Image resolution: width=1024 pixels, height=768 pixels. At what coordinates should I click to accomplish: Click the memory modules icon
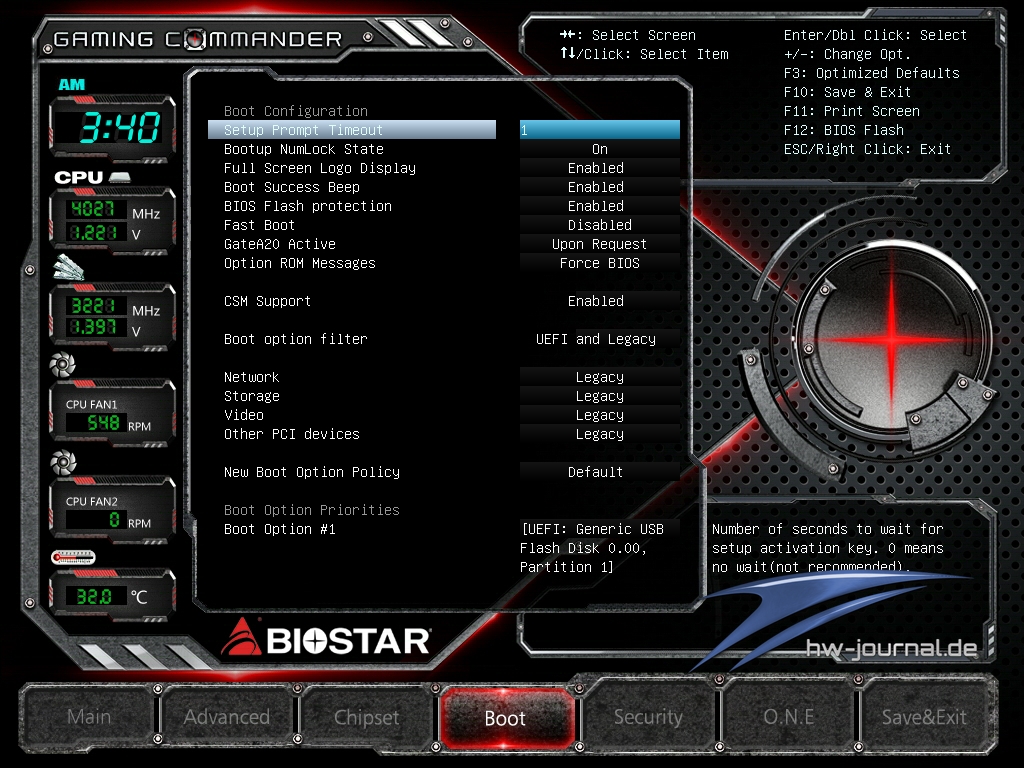(x=69, y=267)
